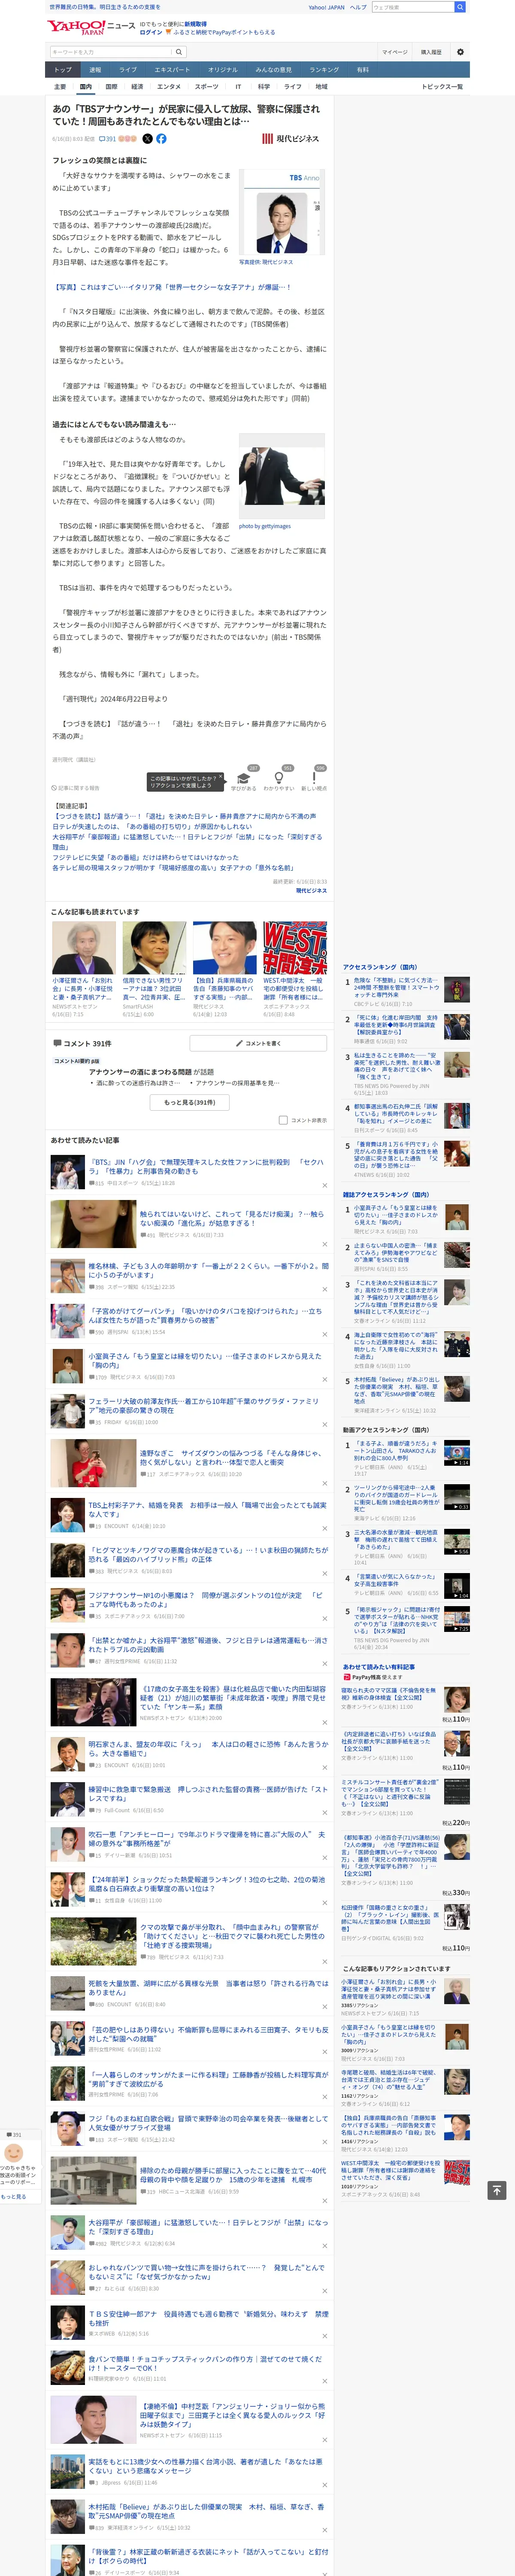The image size is (515, 2576).
Task: Click the 新しい視点 magnifier reaction
Action: point(314,779)
